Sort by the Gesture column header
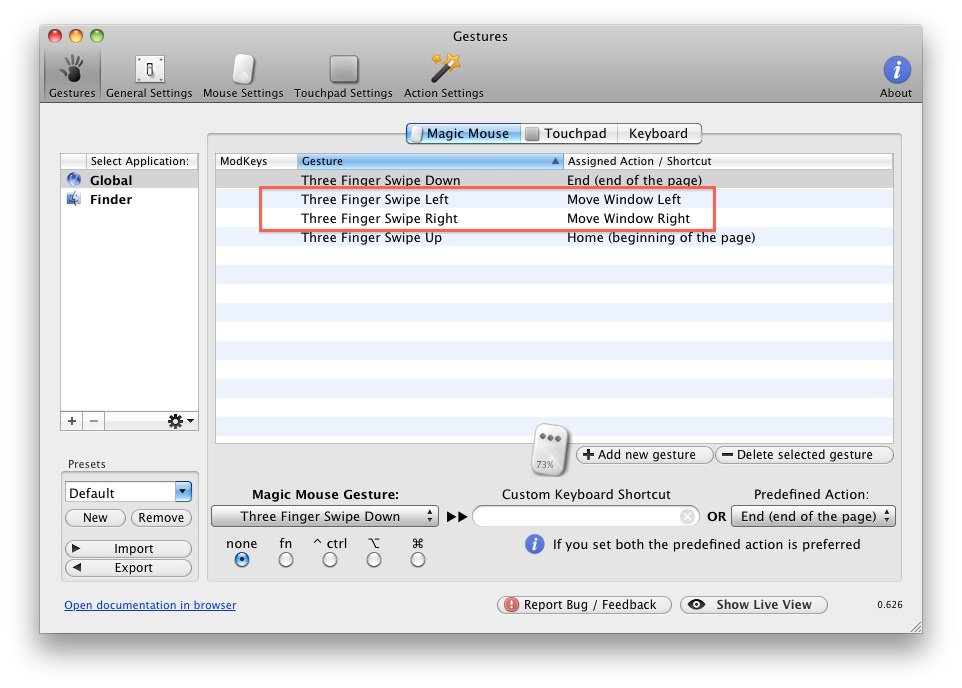 coord(430,161)
